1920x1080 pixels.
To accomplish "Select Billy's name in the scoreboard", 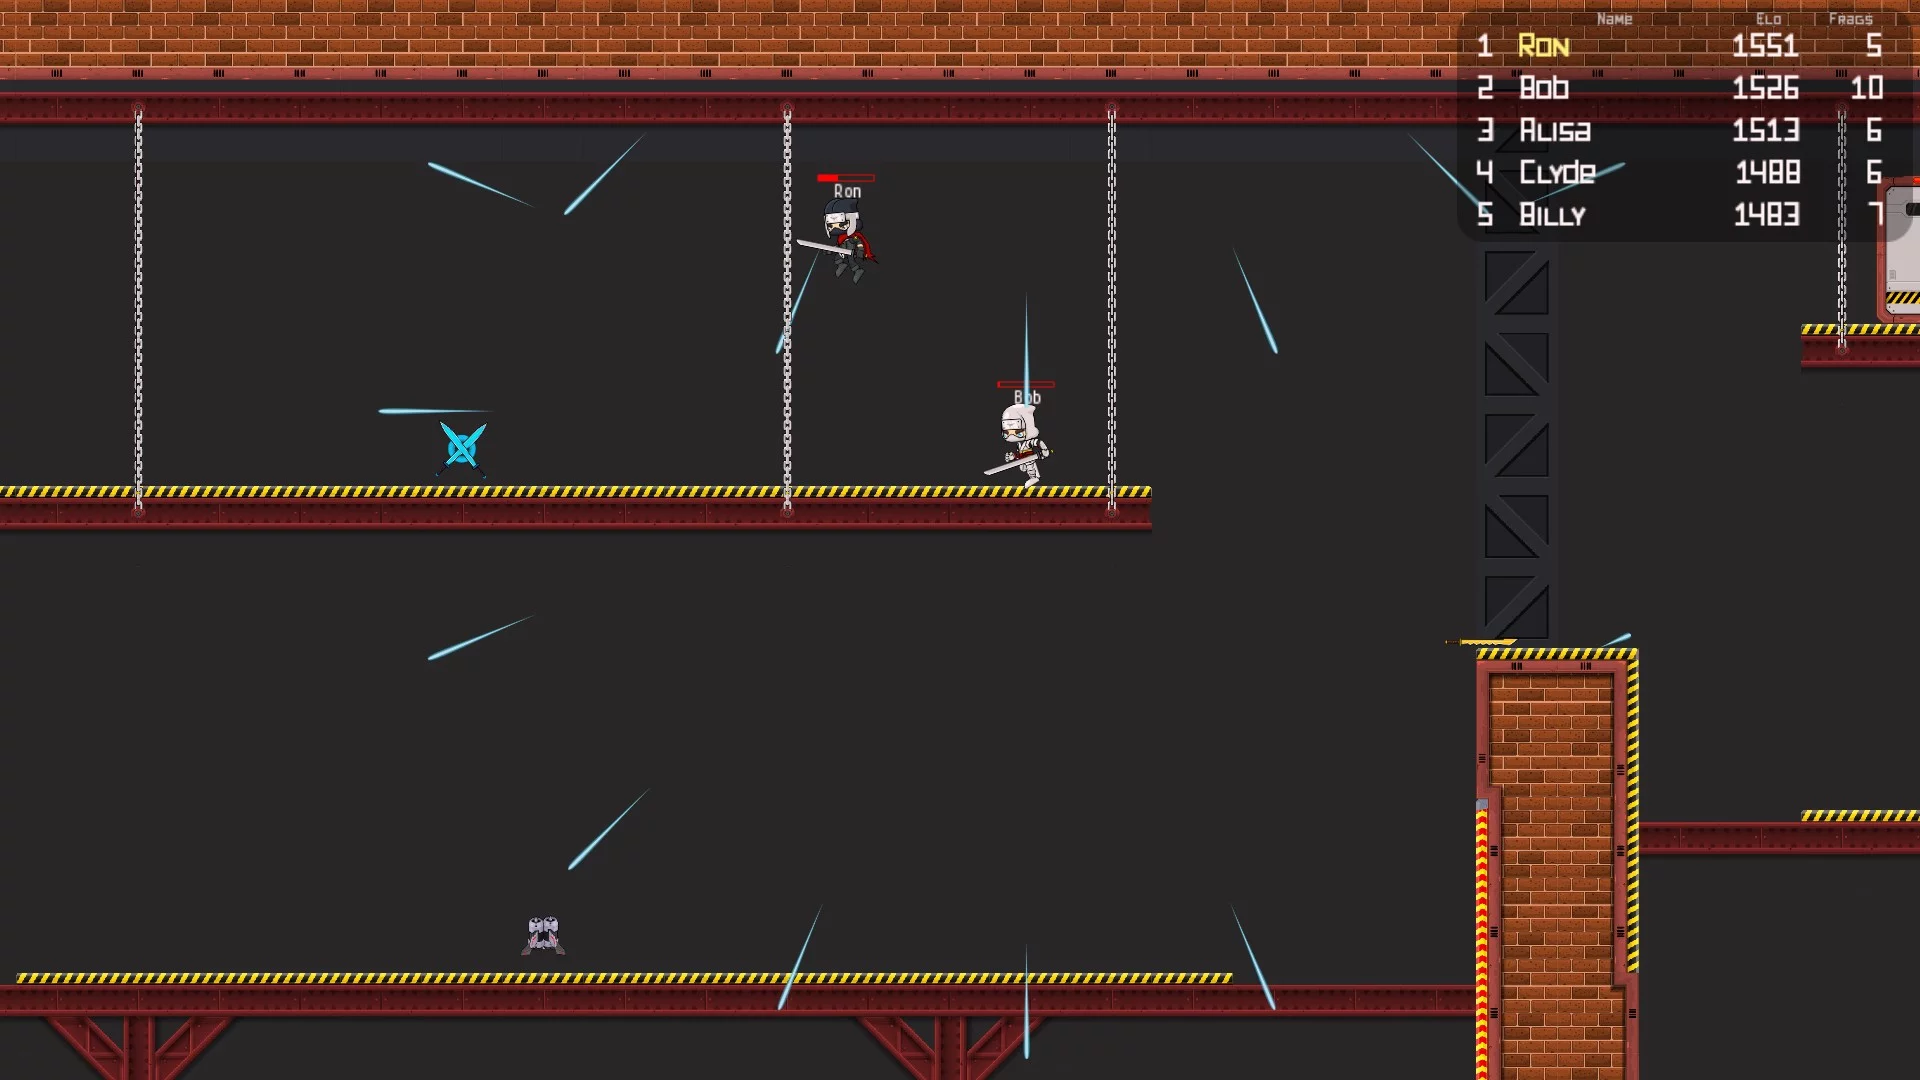I will click(x=1552, y=215).
